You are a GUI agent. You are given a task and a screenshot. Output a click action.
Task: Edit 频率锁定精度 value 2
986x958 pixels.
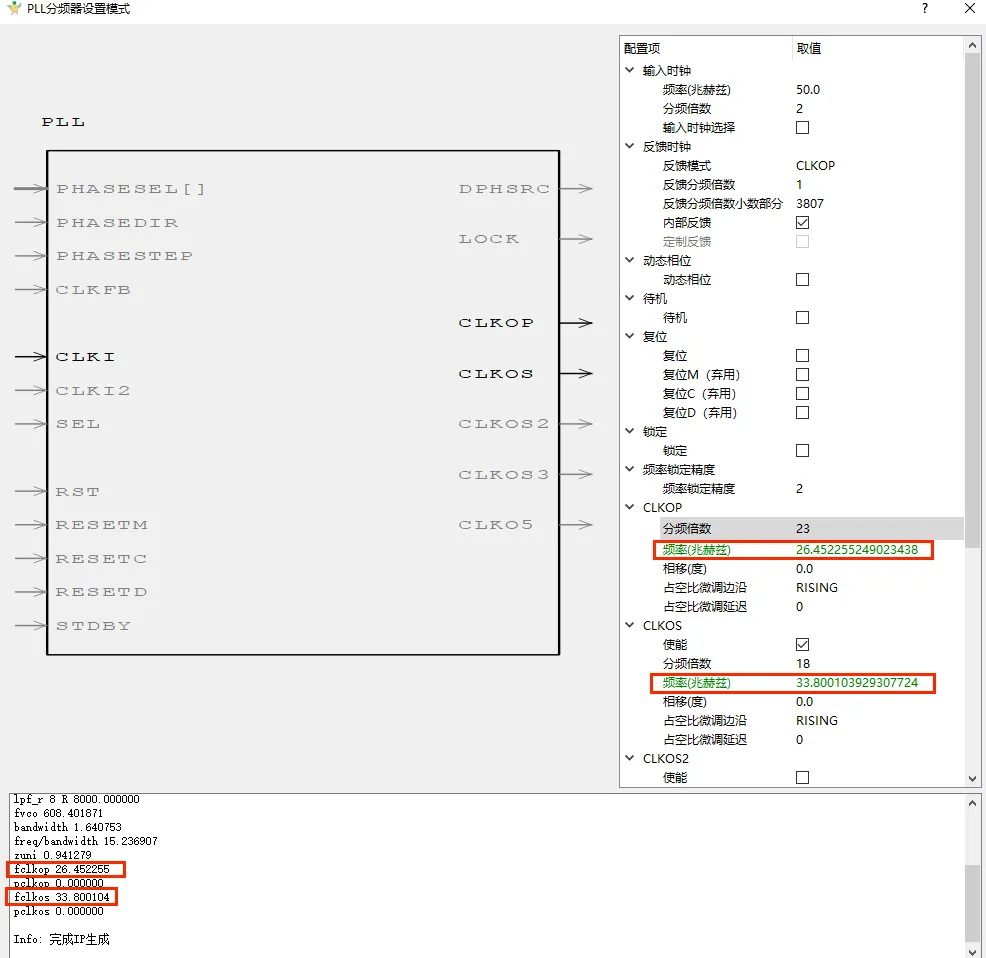point(799,489)
